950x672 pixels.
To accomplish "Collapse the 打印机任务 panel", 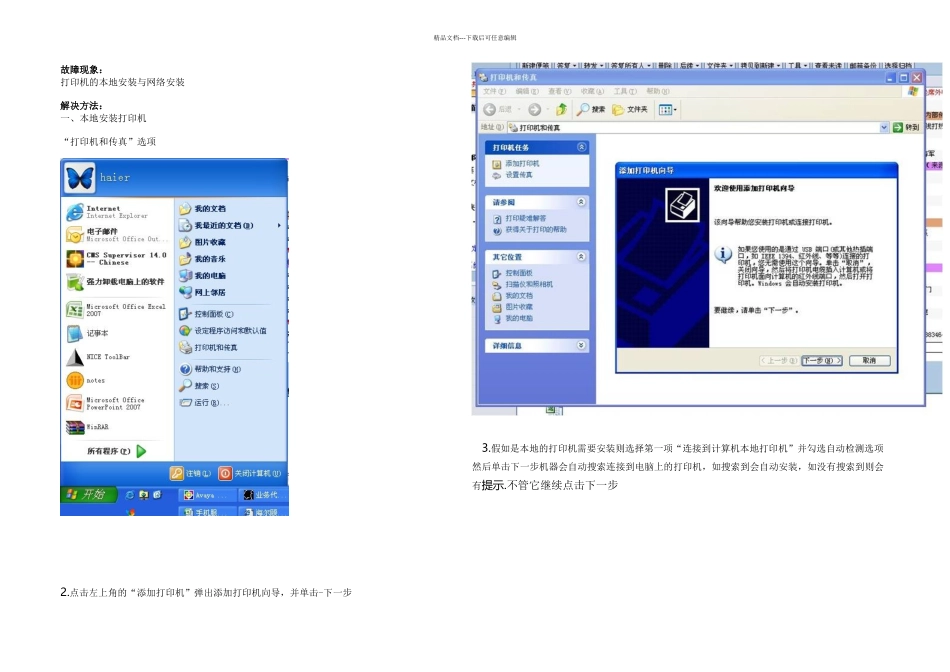I will [582, 147].
